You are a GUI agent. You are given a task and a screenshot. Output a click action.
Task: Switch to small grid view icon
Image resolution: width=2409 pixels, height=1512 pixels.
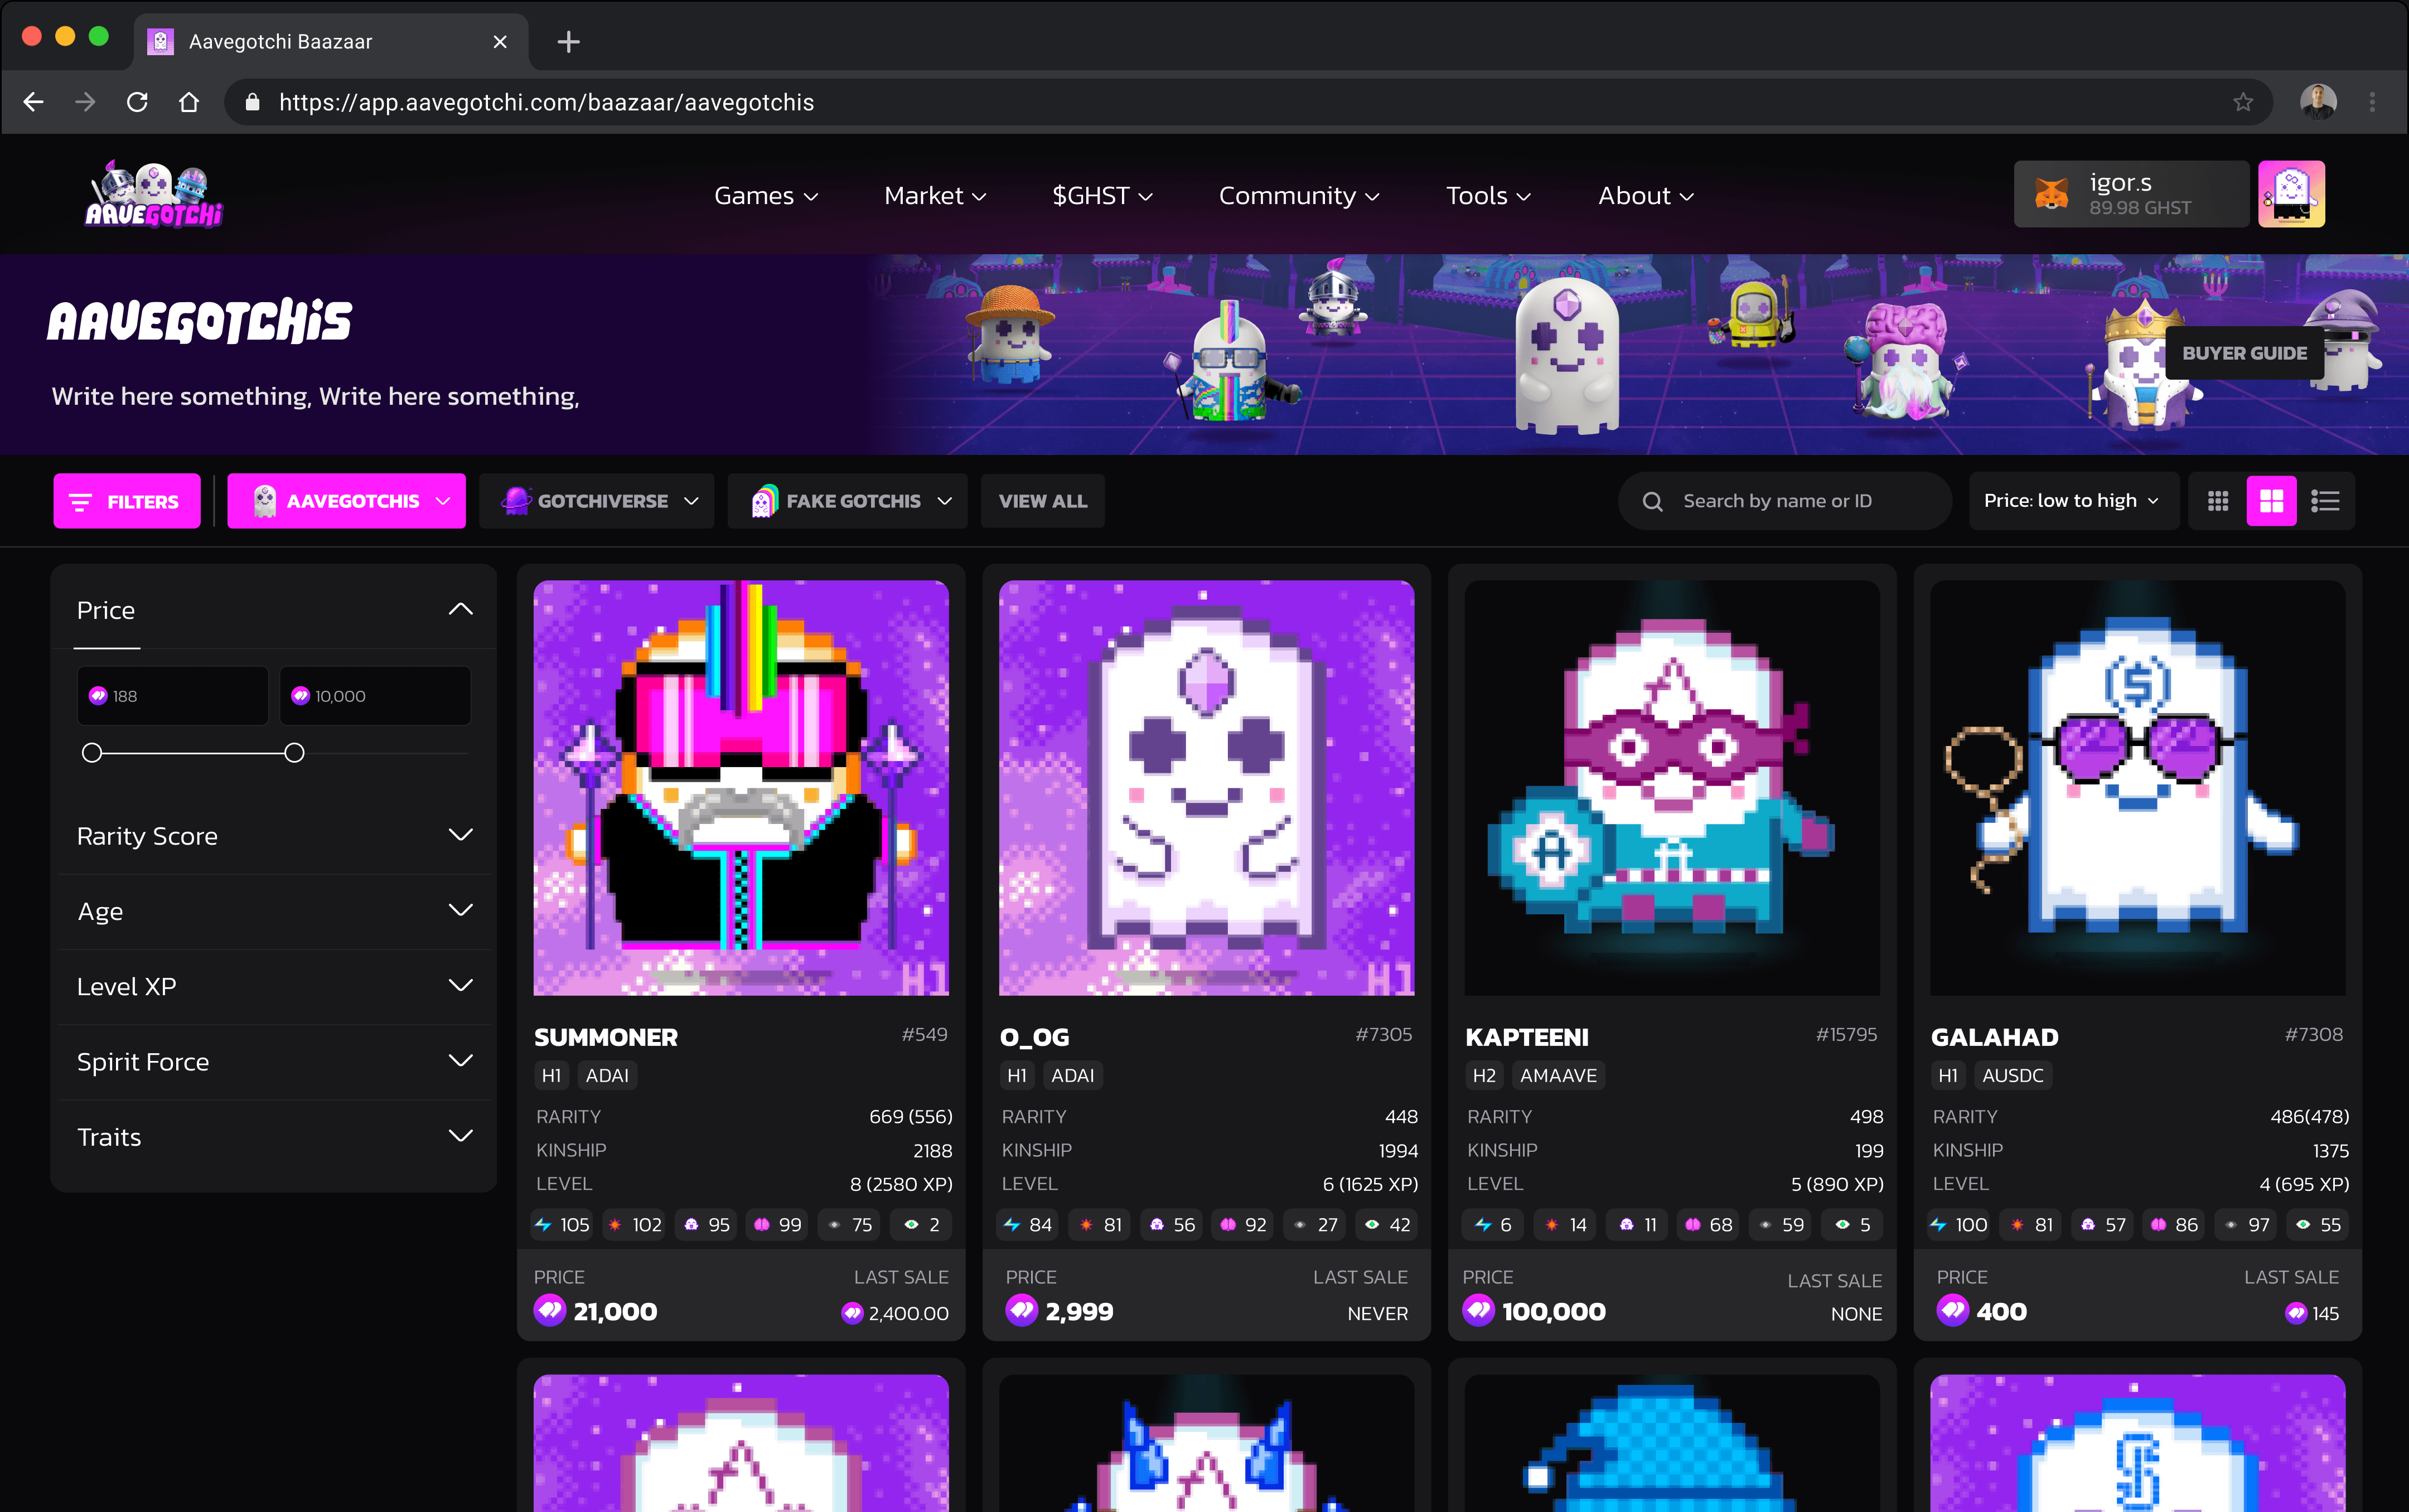(x=2218, y=501)
